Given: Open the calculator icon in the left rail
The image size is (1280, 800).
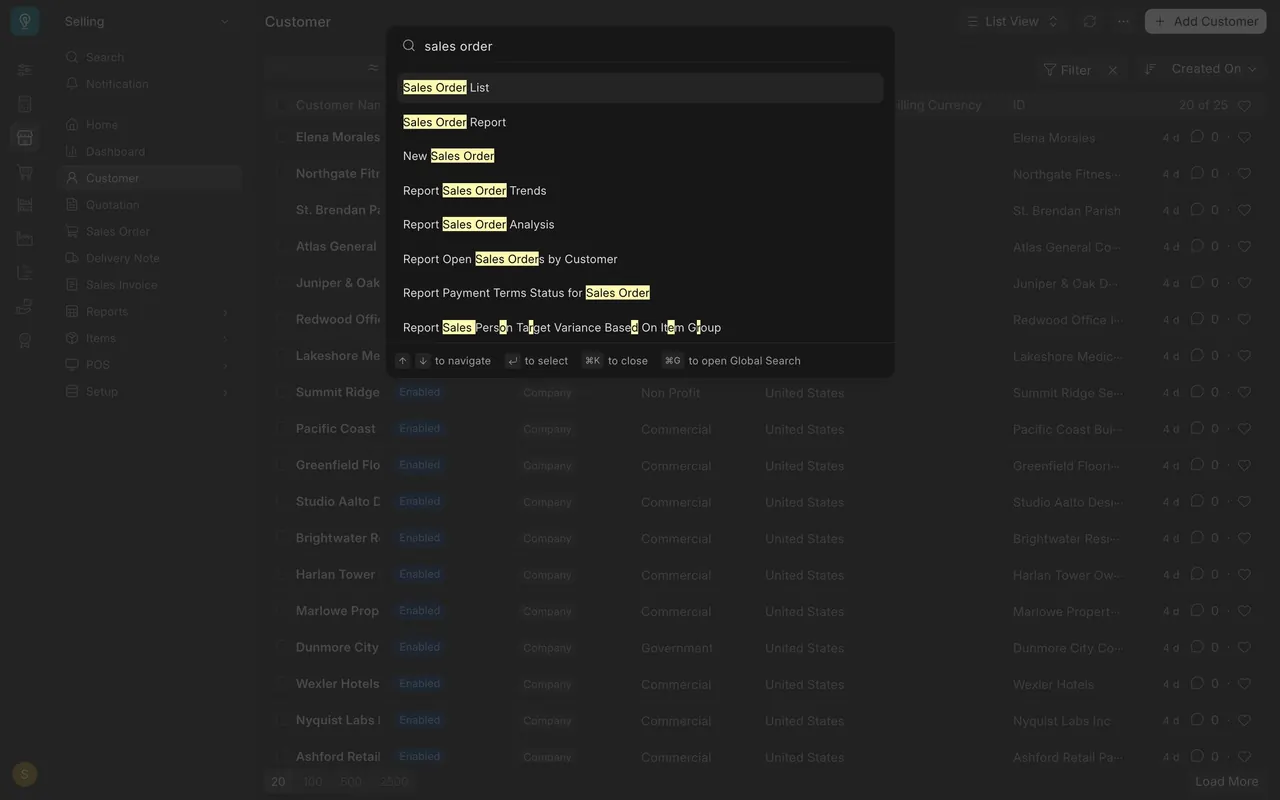Looking at the screenshot, I should pos(25,104).
